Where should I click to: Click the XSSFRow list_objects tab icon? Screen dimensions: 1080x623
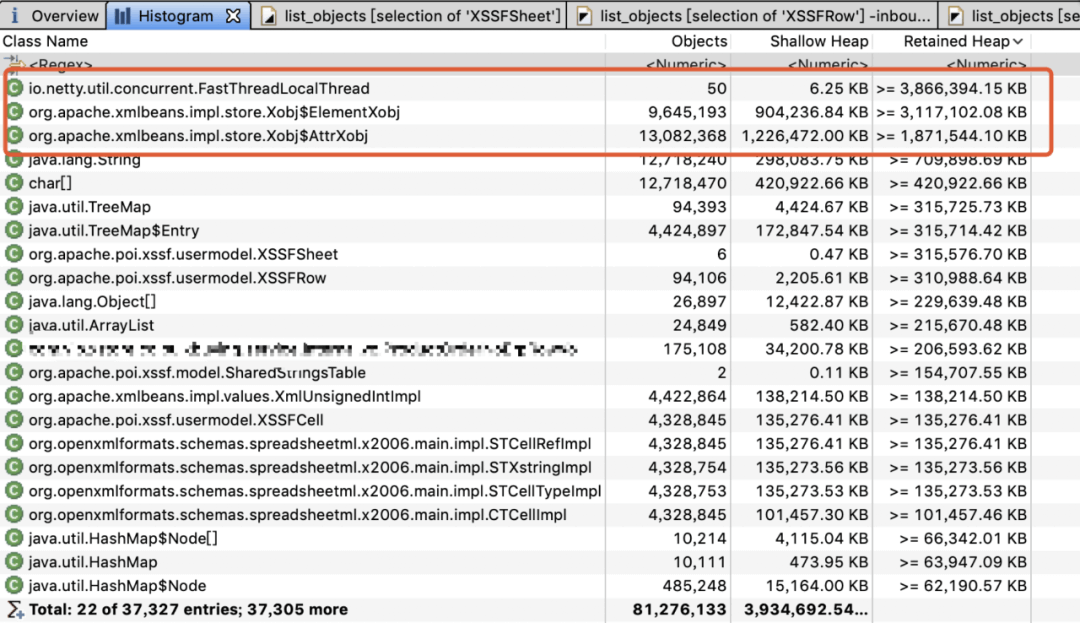(x=584, y=16)
